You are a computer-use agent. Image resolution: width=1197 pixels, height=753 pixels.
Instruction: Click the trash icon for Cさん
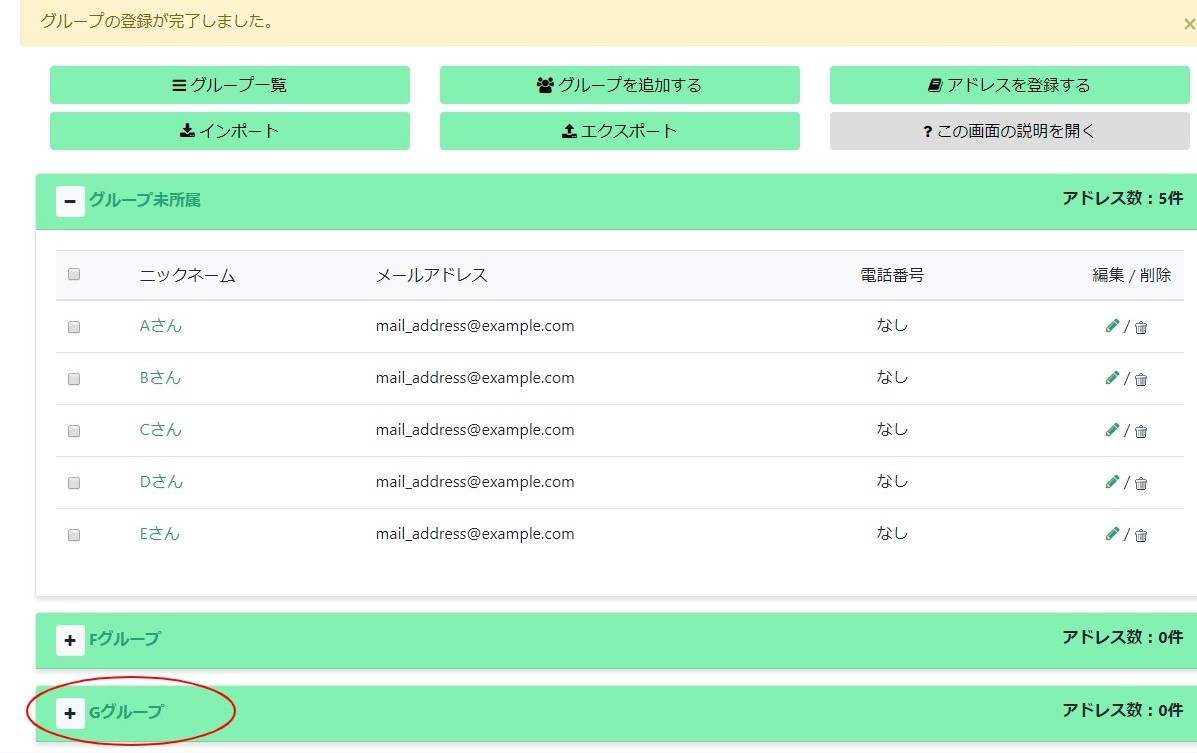coord(1140,431)
